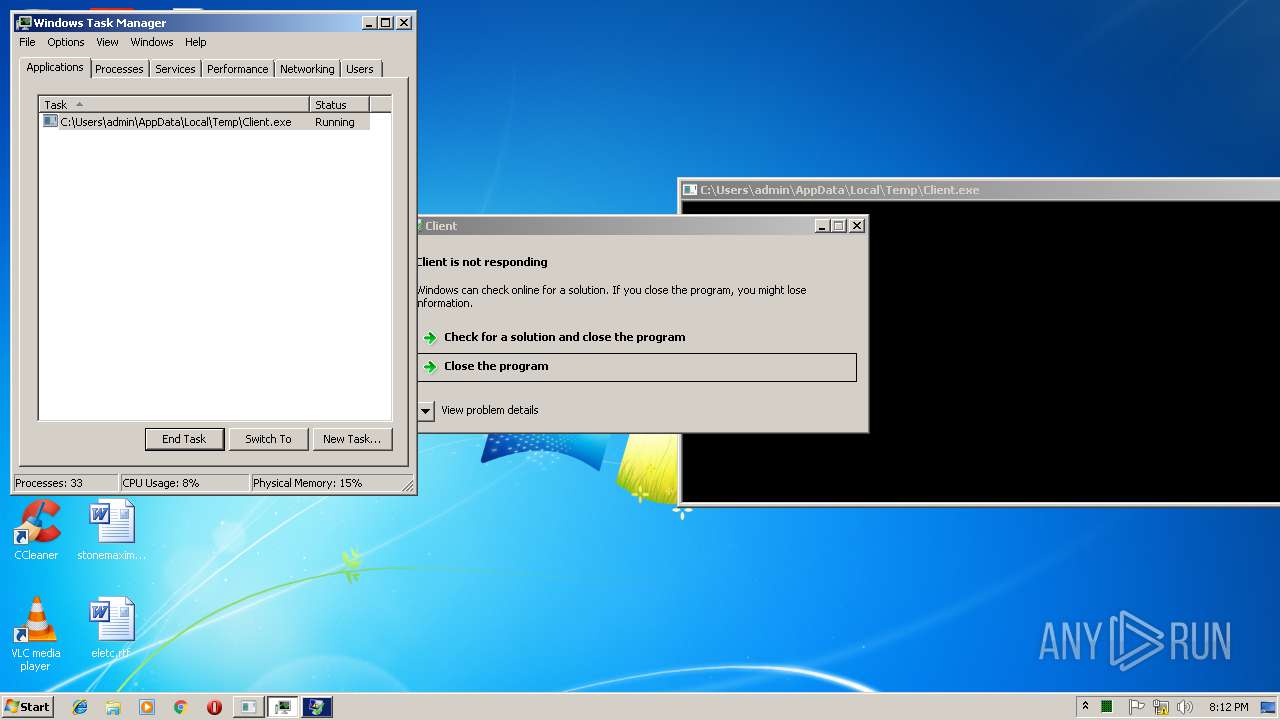Open the Help menu in Task Manager
Screen dimensions: 1280x720
pos(196,42)
